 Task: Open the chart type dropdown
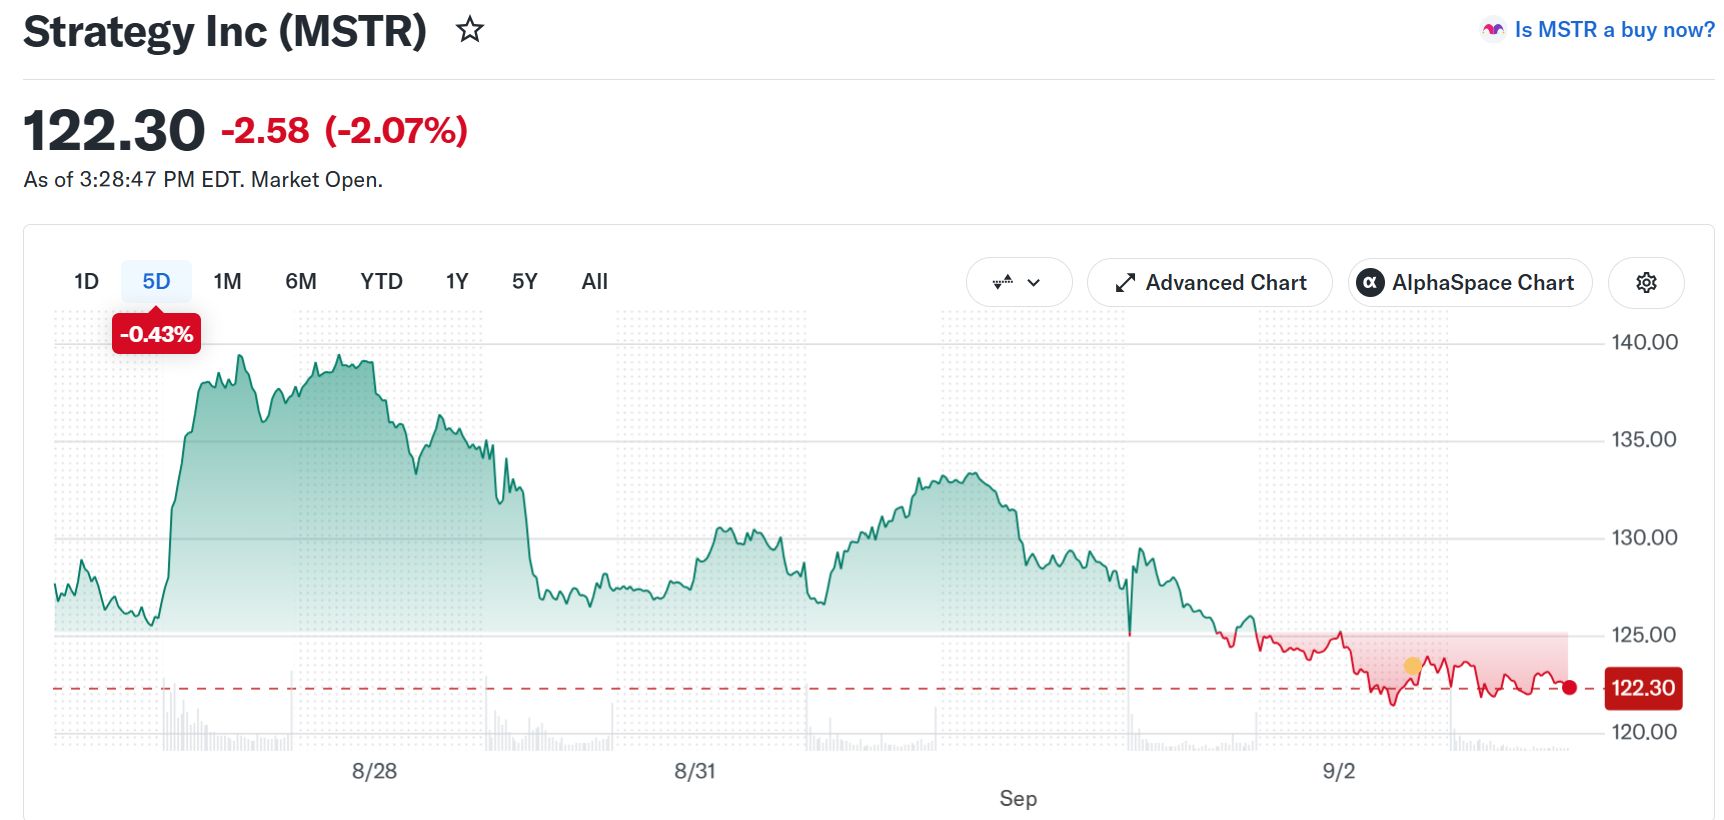tap(1018, 283)
